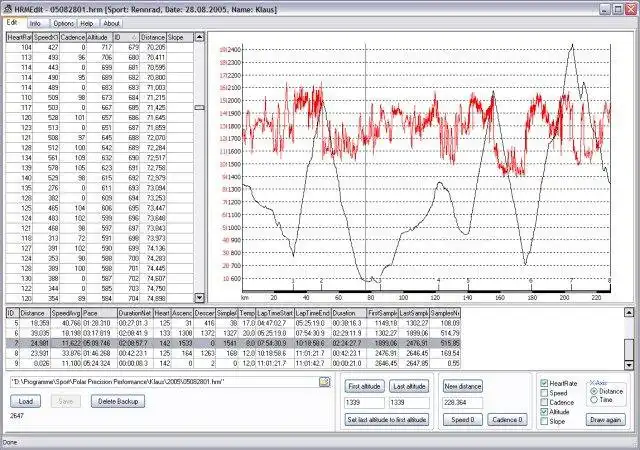Image resolution: width=640 pixels, height=450 pixels.
Task: Click lap marker 1 on chart
Action: click(x=293, y=281)
